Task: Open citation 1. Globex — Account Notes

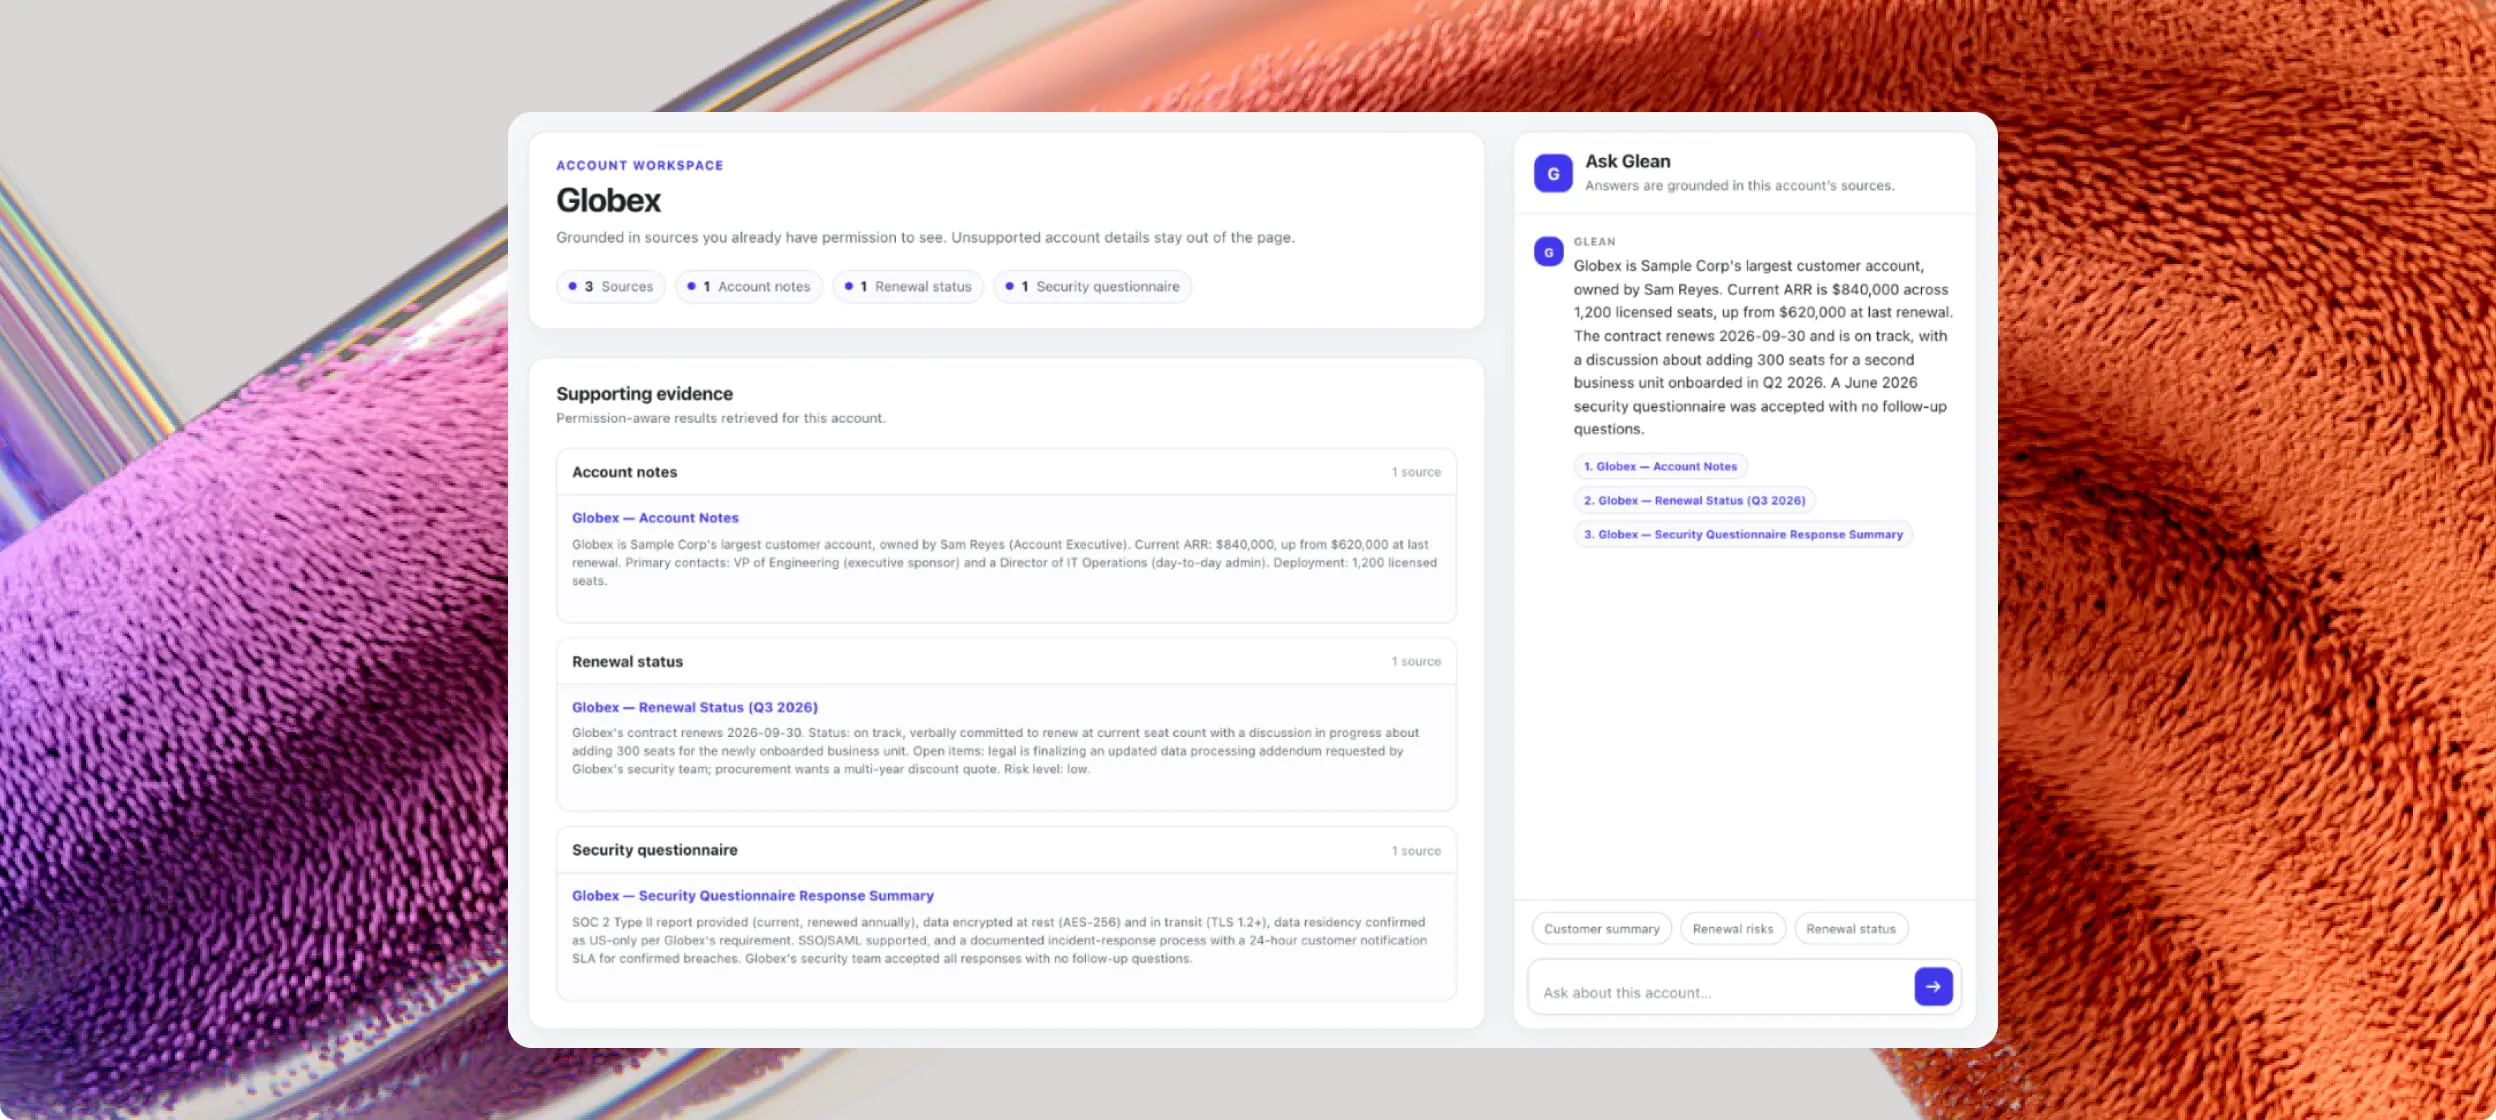Action: coord(1660,467)
